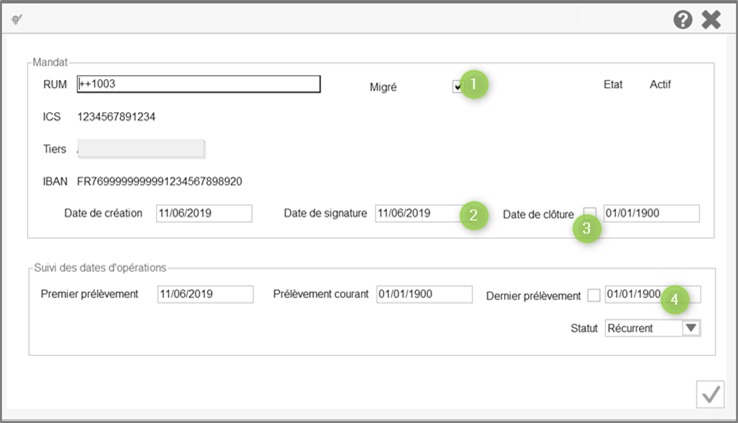The image size is (738, 423).
Task: Click the greyed-out Tiers field
Action: 140,149
